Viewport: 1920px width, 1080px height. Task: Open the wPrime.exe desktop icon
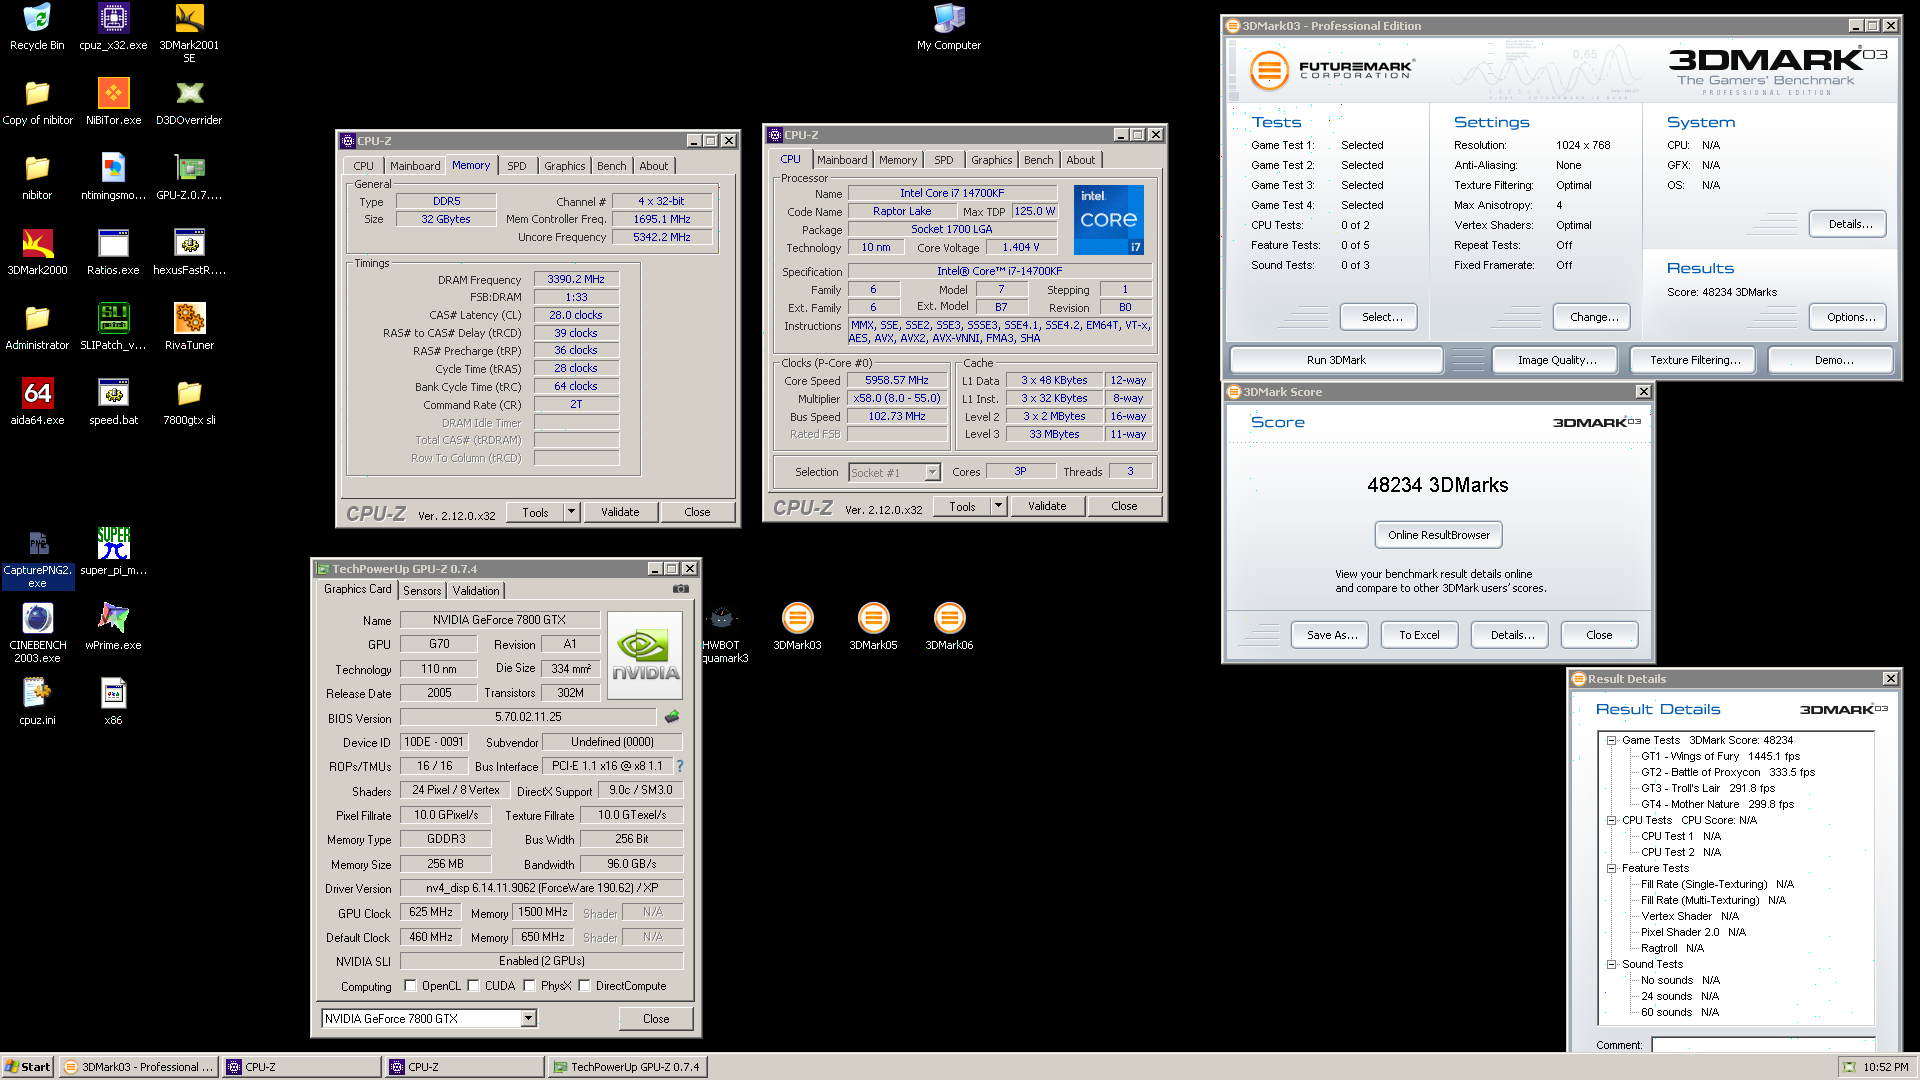(113, 627)
